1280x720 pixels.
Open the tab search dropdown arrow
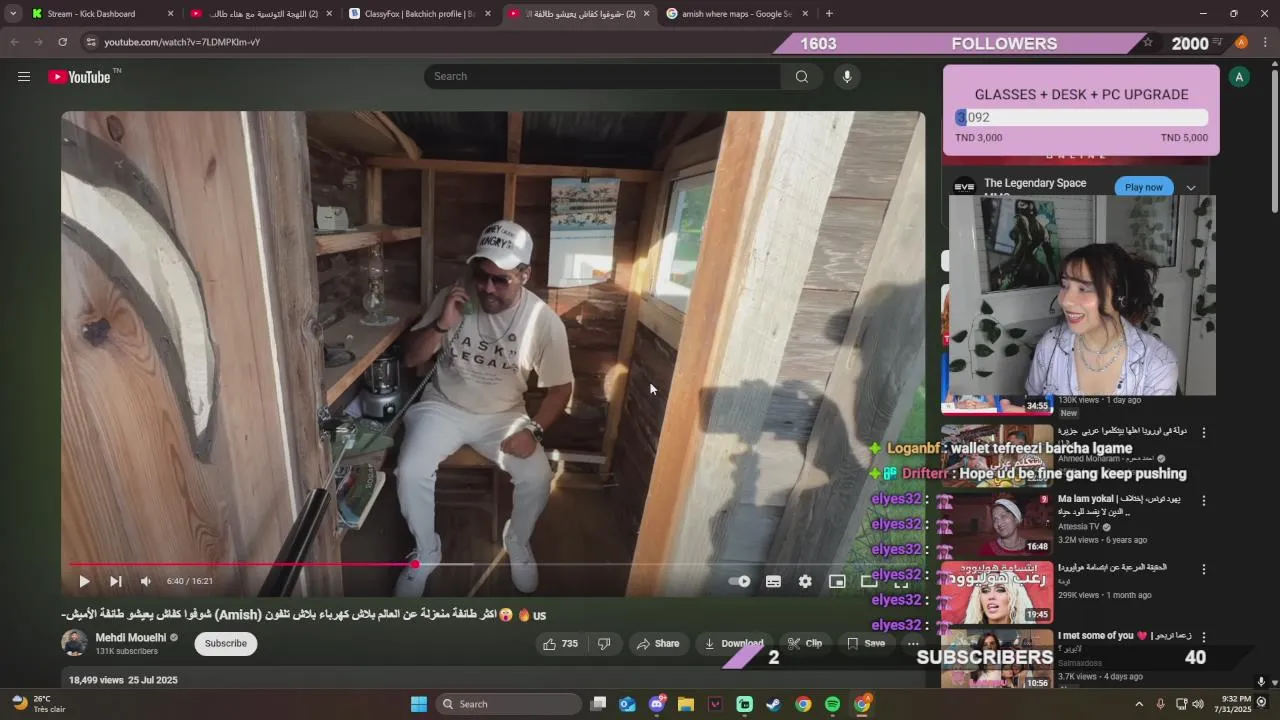tap(13, 14)
